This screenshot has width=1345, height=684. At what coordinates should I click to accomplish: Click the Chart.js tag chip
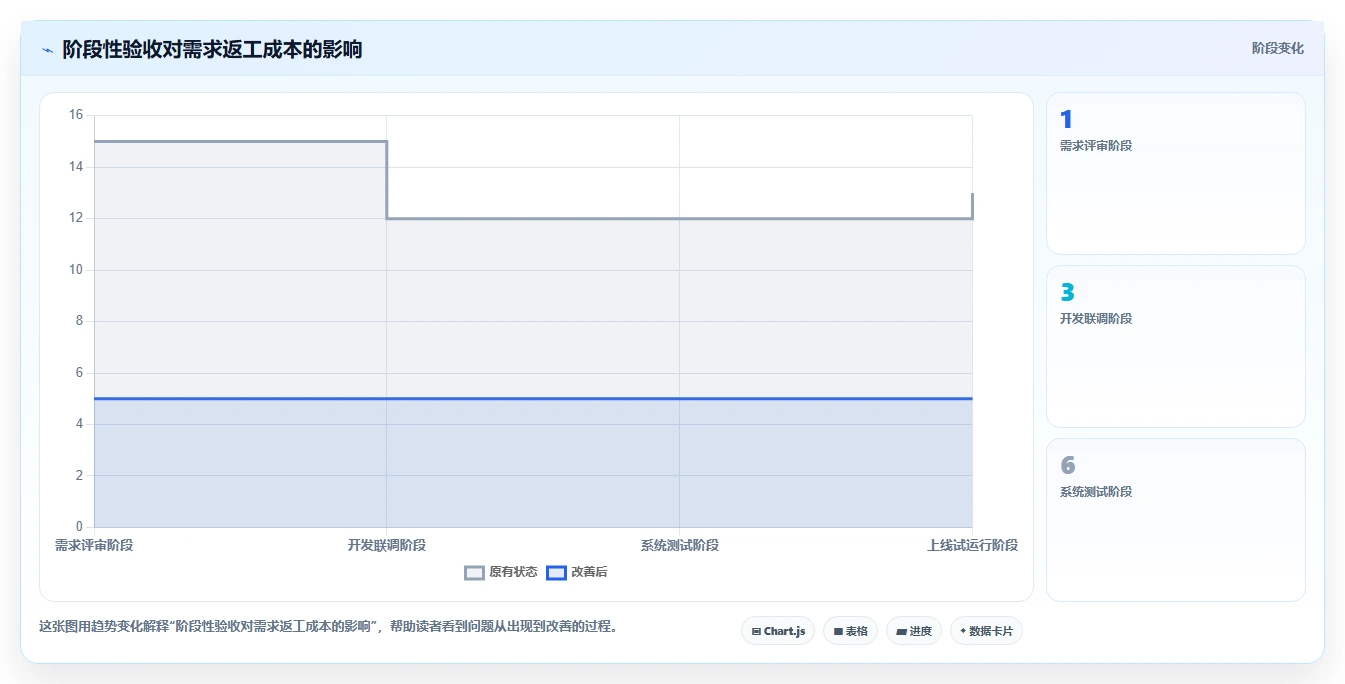[778, 631]
